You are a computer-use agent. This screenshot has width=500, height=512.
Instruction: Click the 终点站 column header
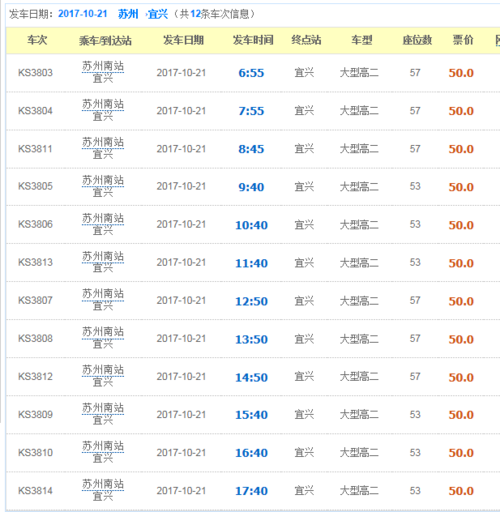306,40
